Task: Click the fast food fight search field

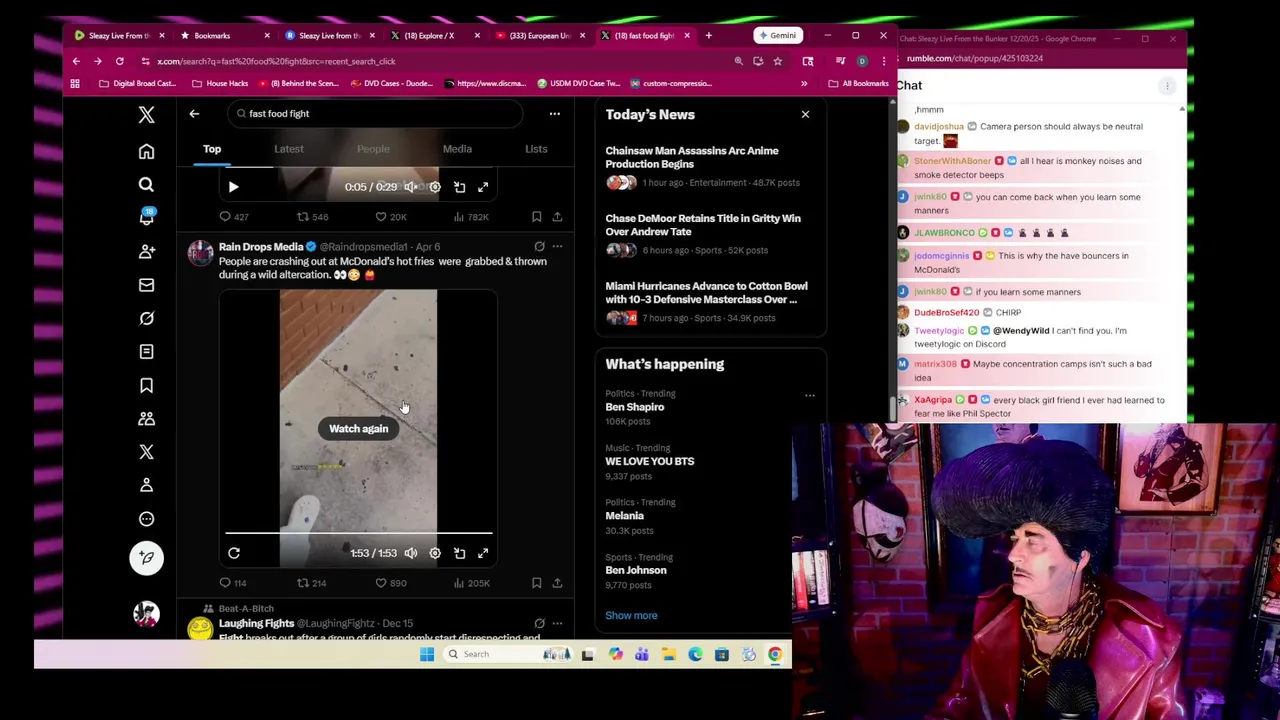Action: pos(374,114)
